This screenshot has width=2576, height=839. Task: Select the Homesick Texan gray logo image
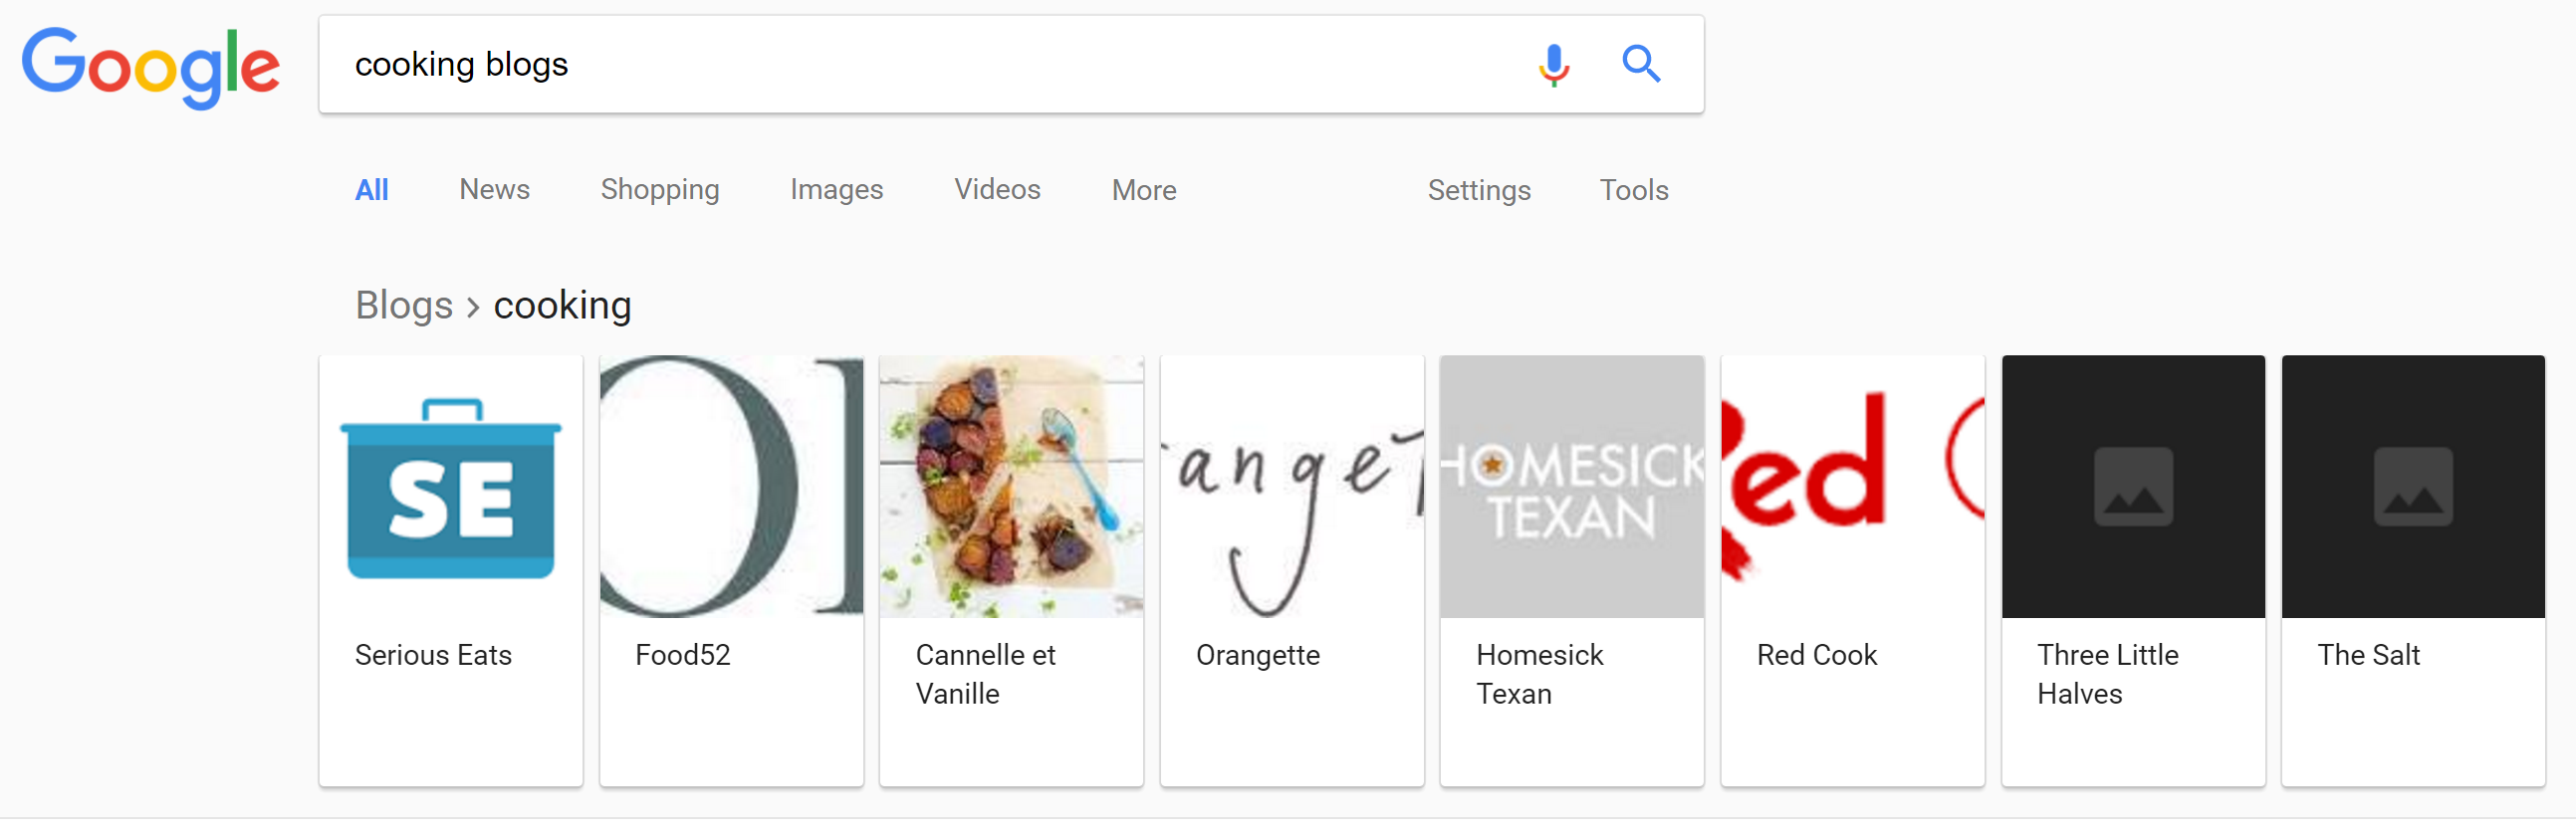pyautogui.click(x=1572, y=487)
